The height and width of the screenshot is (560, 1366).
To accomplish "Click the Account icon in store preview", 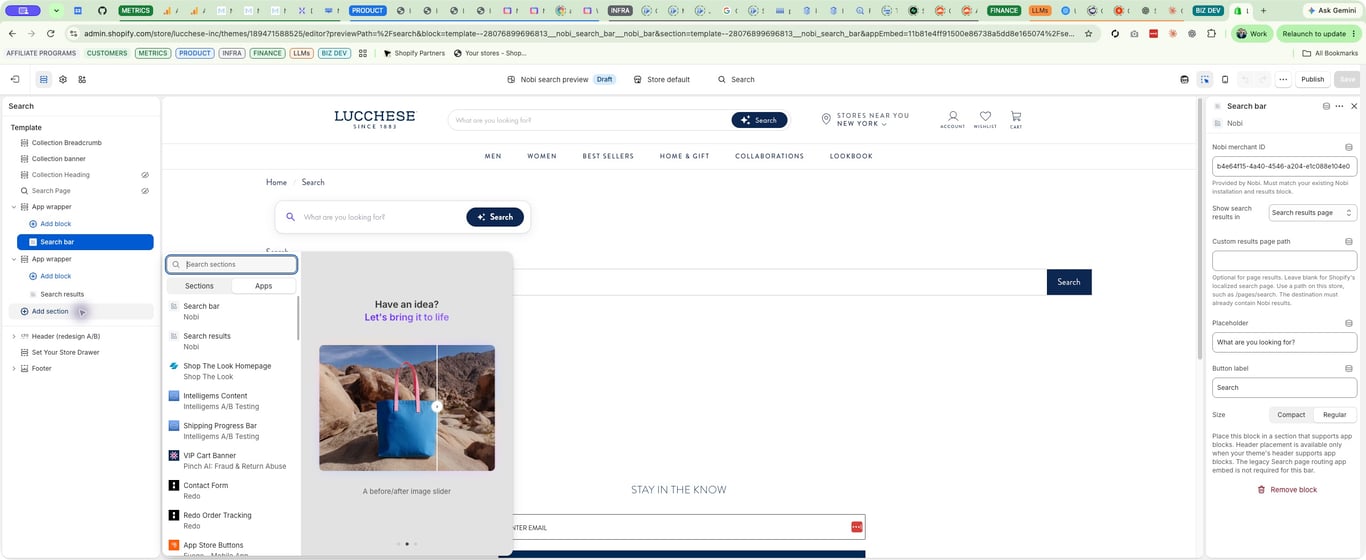I will (953, 119).
